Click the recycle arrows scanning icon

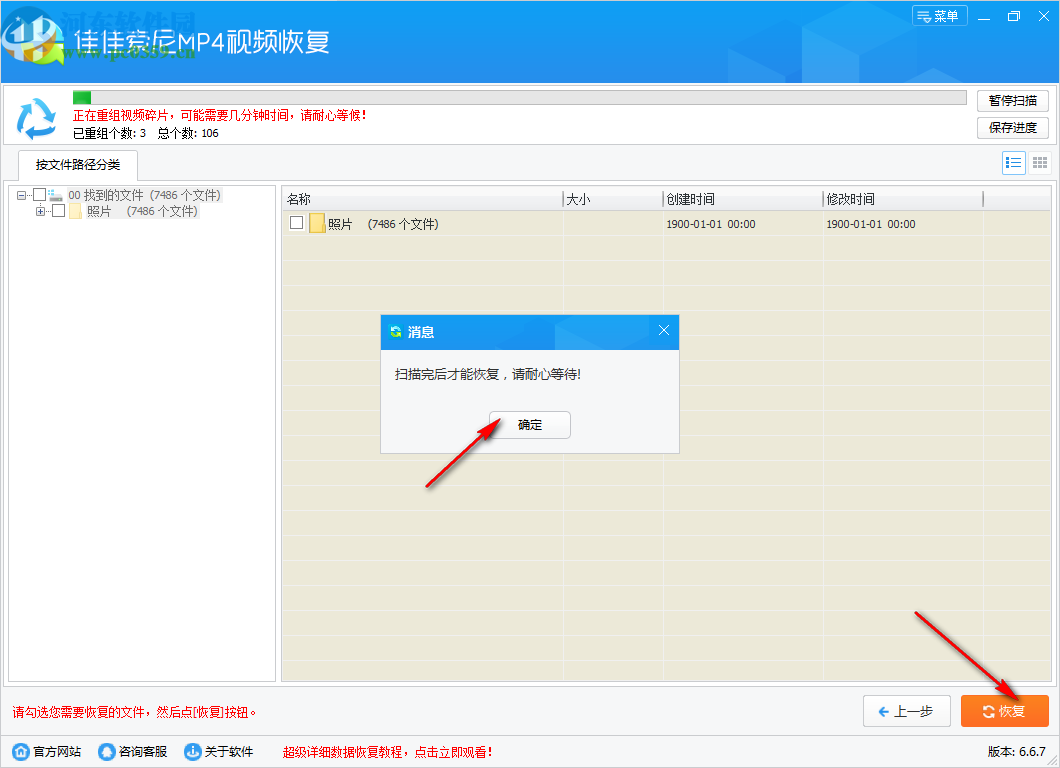pyautogui.click(x=37, y=118)
